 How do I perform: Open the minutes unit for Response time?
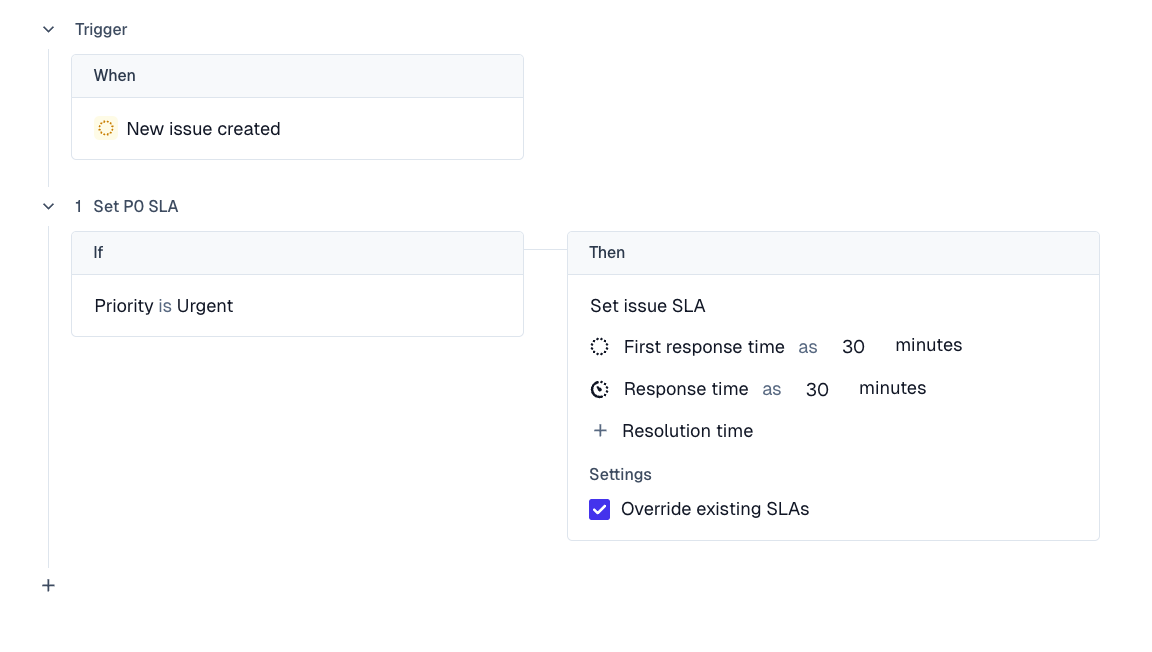892,388
